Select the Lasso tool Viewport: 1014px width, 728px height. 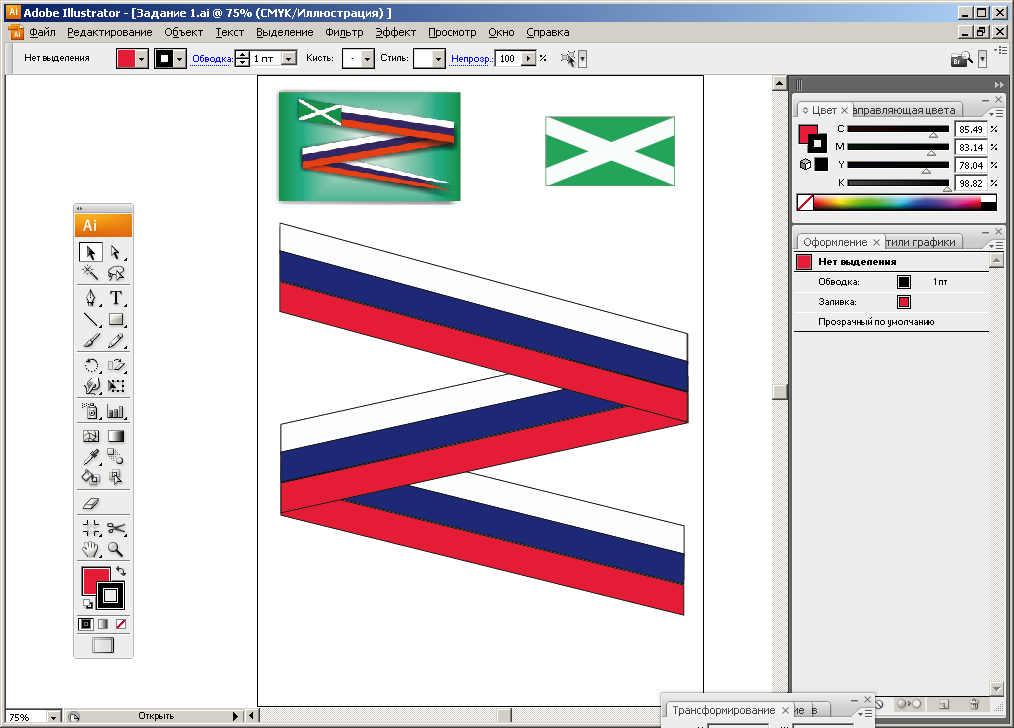click(x=116, y=273)
